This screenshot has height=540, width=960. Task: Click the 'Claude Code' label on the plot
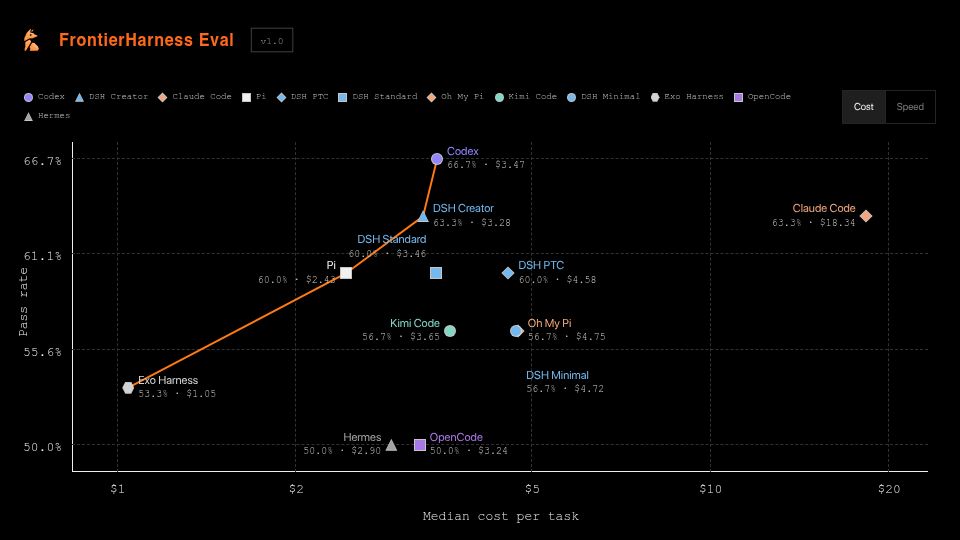pyautogui.click(x=823, y=208)
